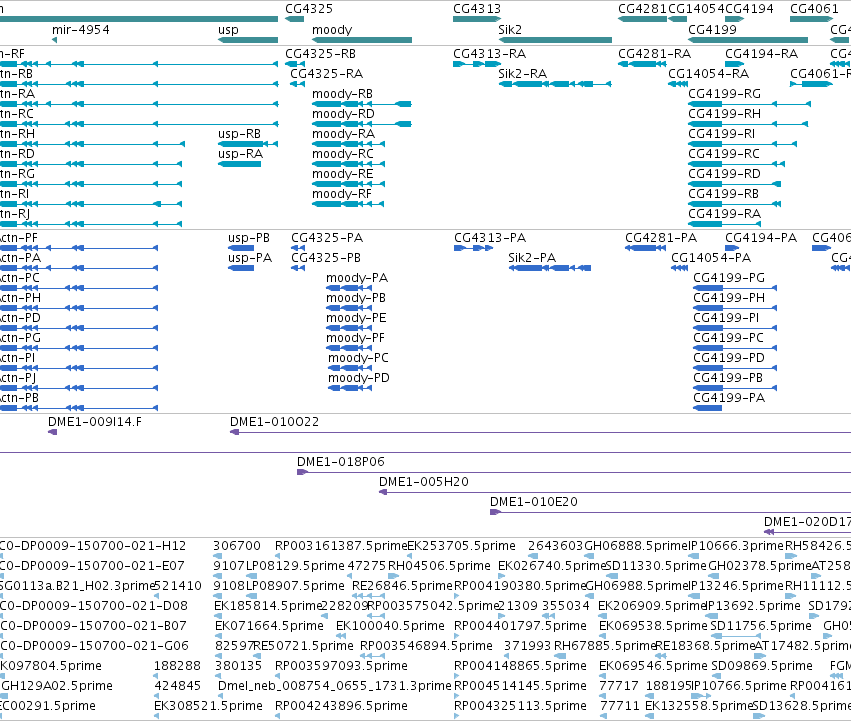Click the LP08129.5prime EST label
The height and width of the screenshot is (721, 851).
pyautogui.click(x=296, y=566)
